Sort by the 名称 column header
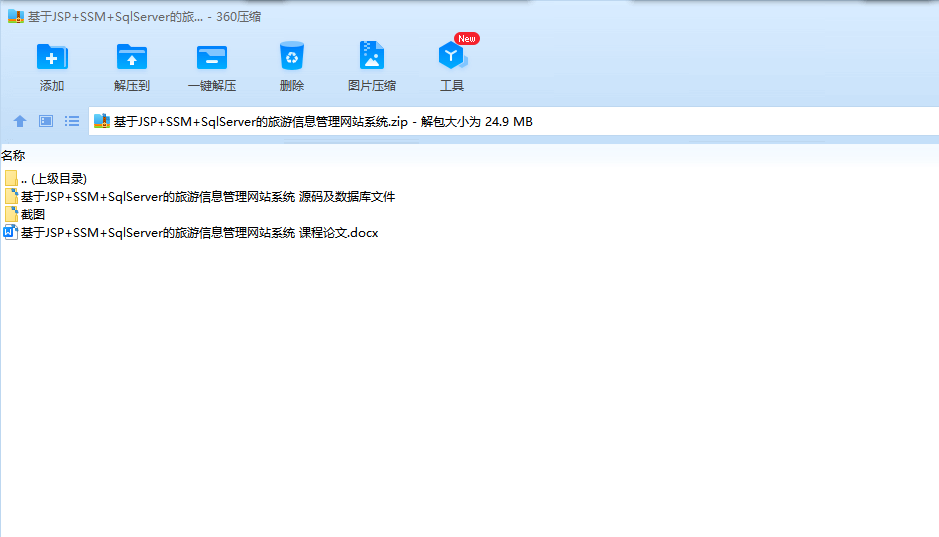This screenshot has width=939, height=537. pyautogui.click(x=13, y=156)
